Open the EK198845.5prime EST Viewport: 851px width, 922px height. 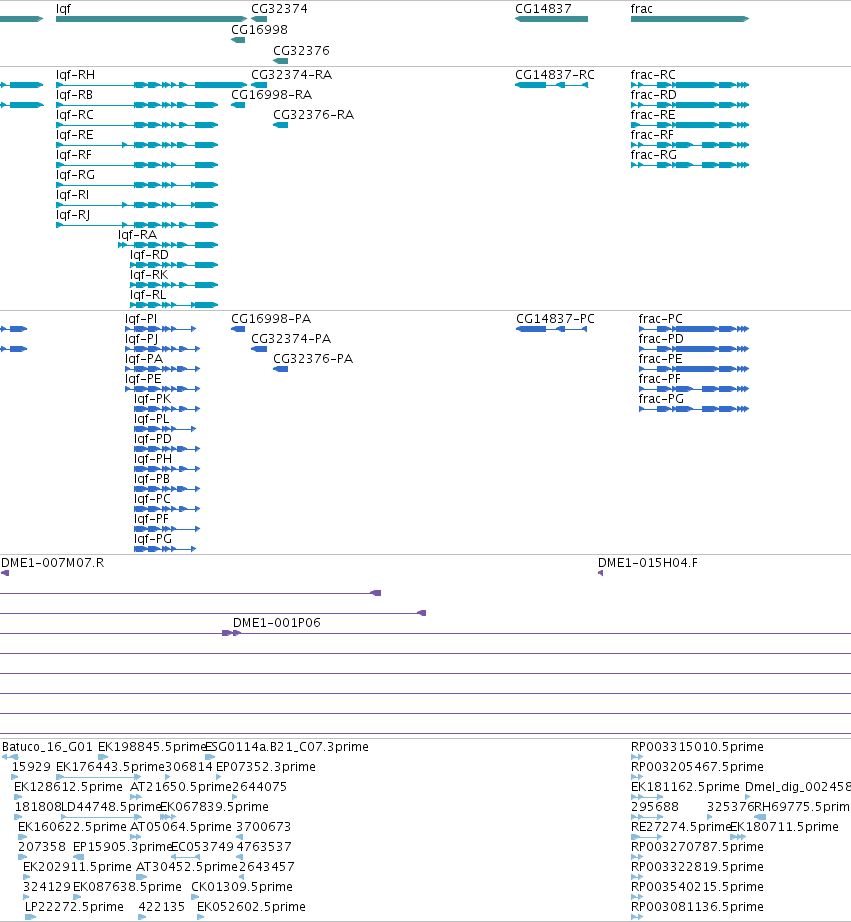[x=103, y=757]
